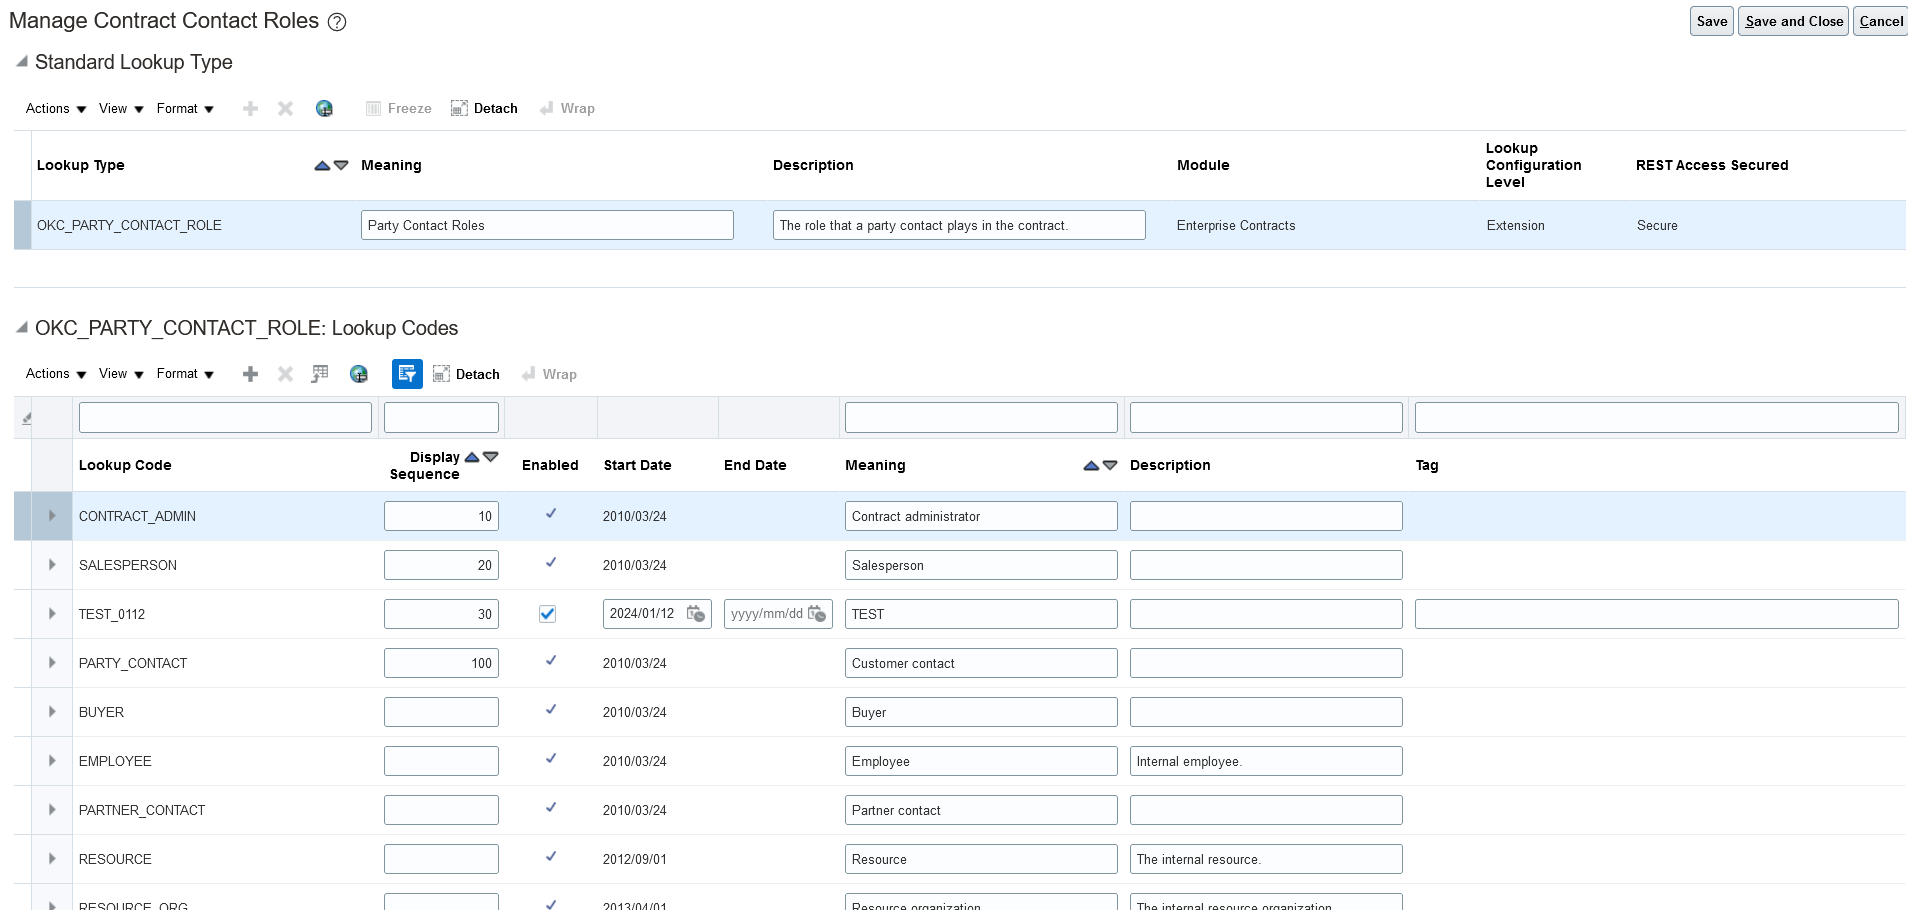Click Meaning filter field in Lookup Codes
Screen dimensions: 1908x910
pyautogui.click(x=981, y=418)
